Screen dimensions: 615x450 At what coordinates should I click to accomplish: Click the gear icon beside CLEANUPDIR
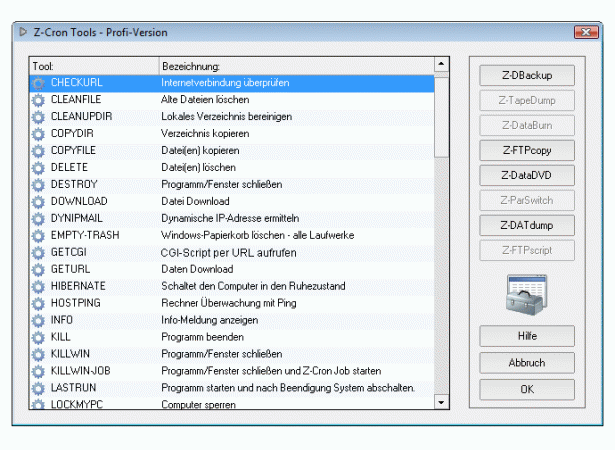point(38,117)
